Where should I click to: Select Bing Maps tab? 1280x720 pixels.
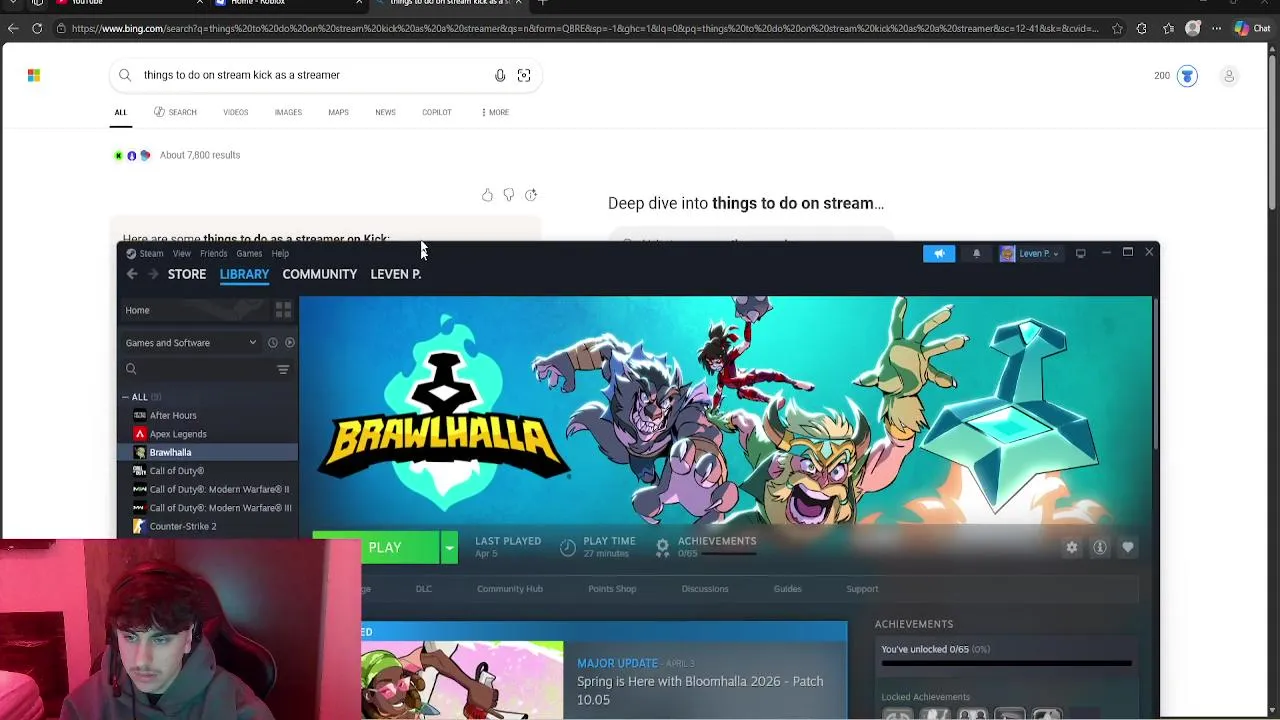click(x=338, y=112)
